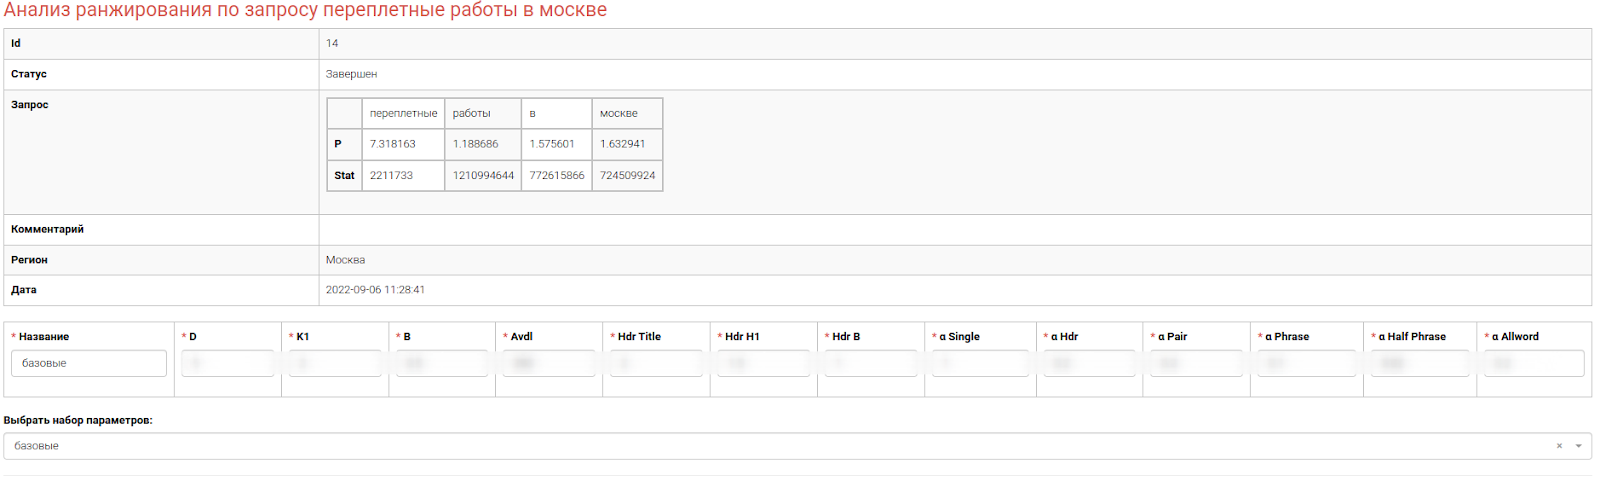Click the Hdr H1 input field
The image size is (1600, 481).
763,363
